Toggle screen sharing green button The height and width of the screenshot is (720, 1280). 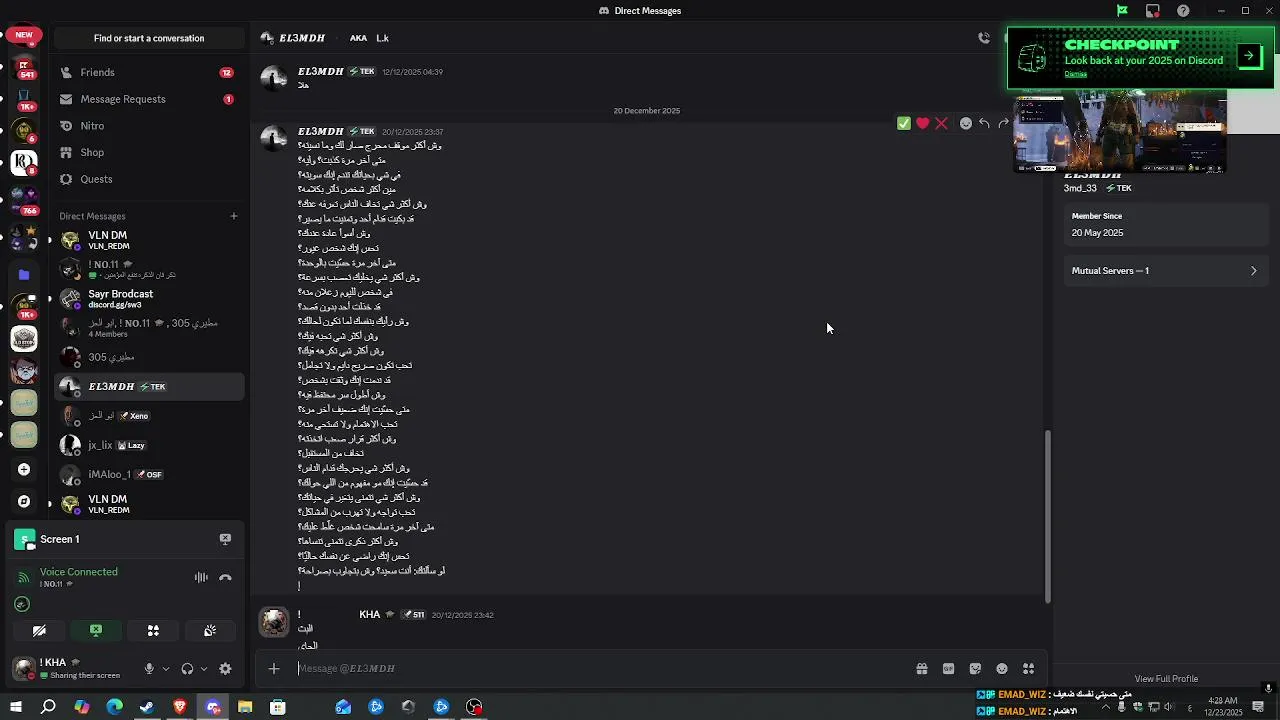tap(96, 631)
